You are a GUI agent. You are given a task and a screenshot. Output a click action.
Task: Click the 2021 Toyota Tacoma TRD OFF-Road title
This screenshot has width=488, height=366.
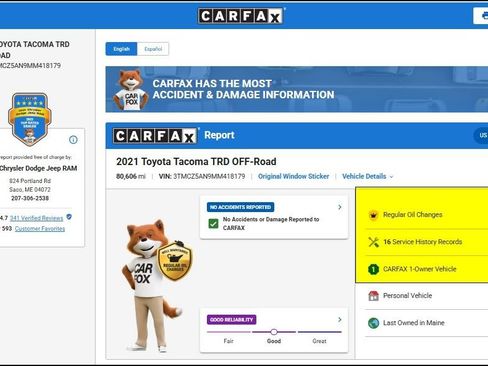(x=196, y=162)
